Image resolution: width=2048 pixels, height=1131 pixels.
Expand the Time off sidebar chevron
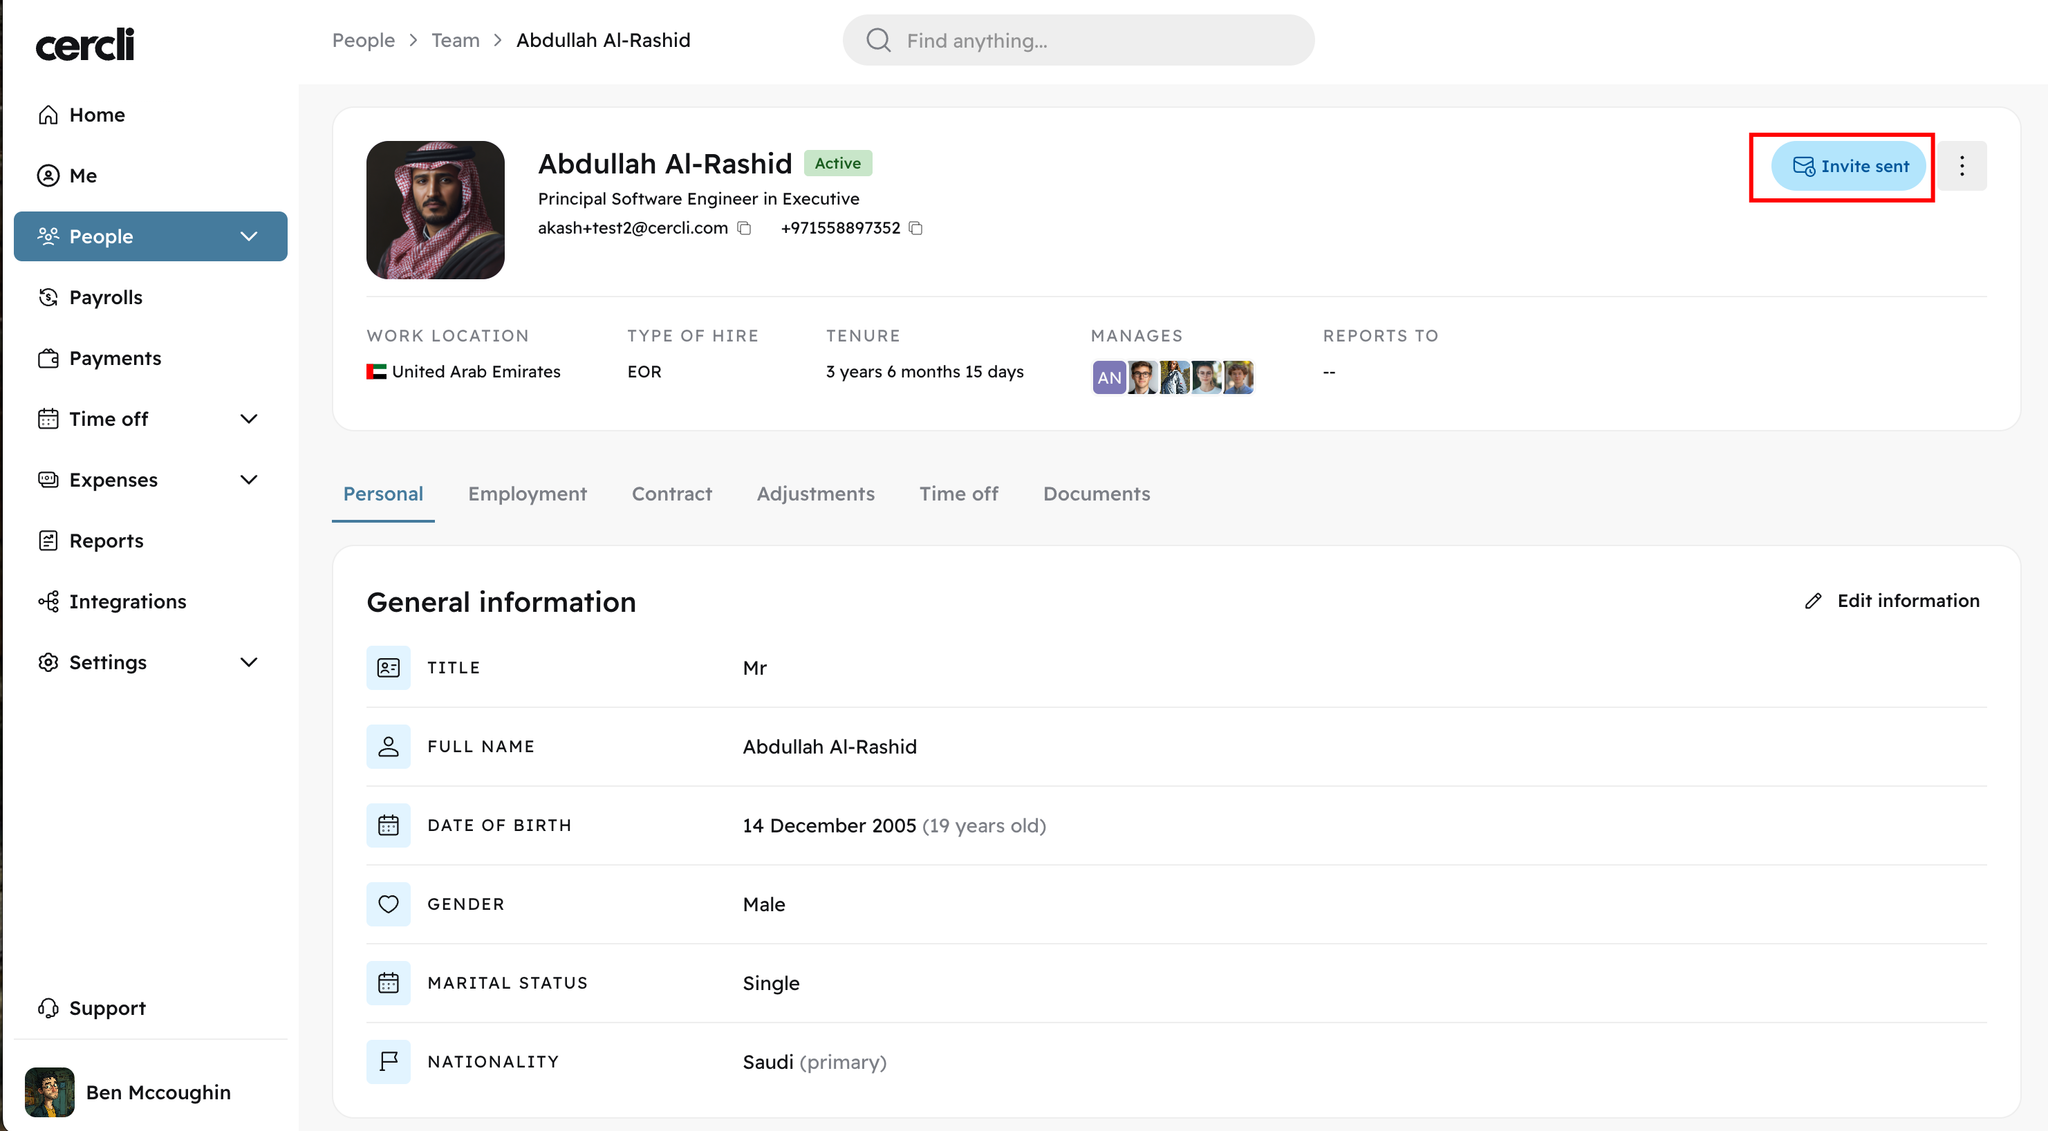point(249,419)
